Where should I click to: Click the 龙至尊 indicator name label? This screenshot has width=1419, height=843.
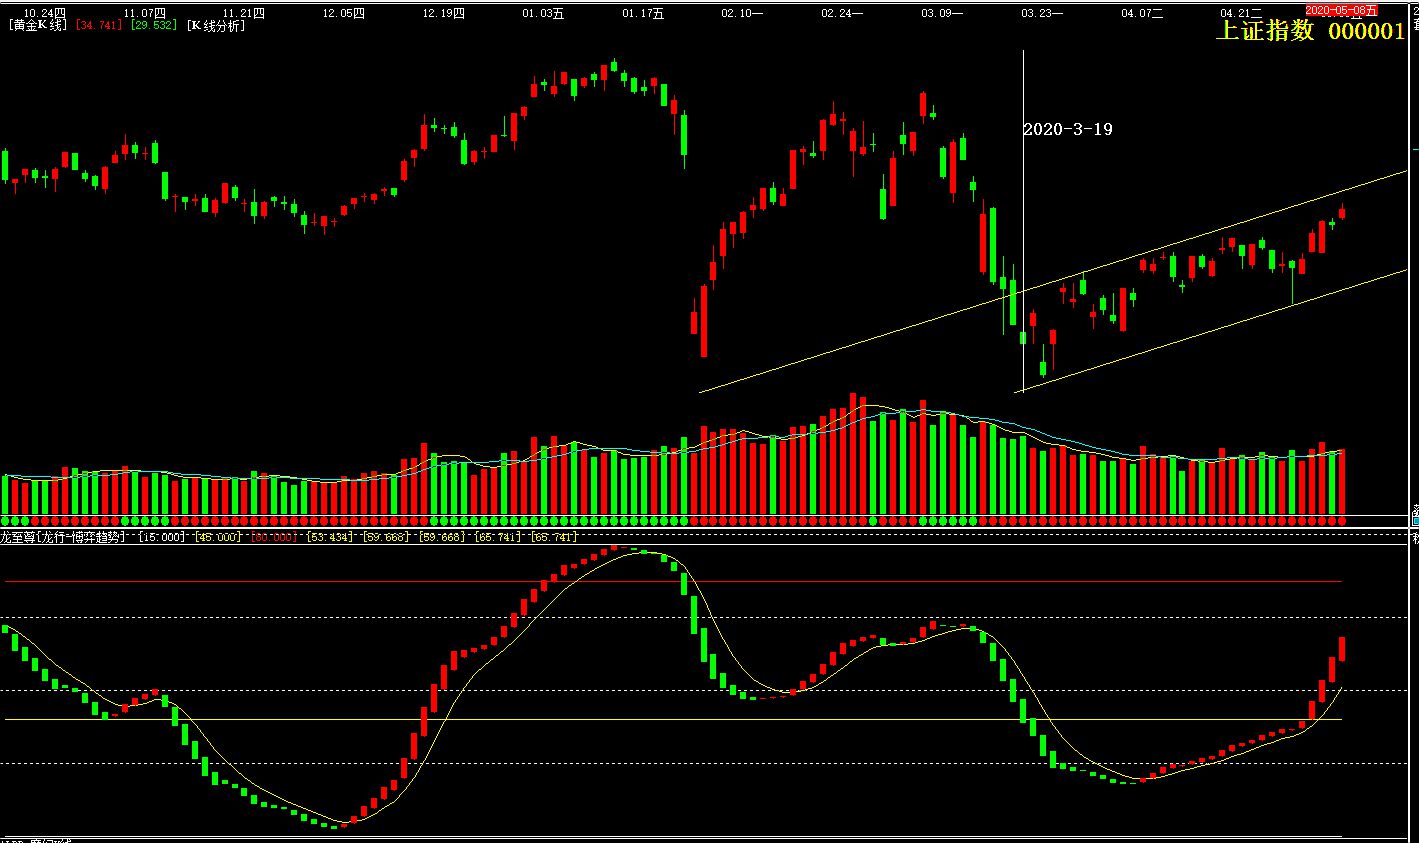tap(63, 537)
